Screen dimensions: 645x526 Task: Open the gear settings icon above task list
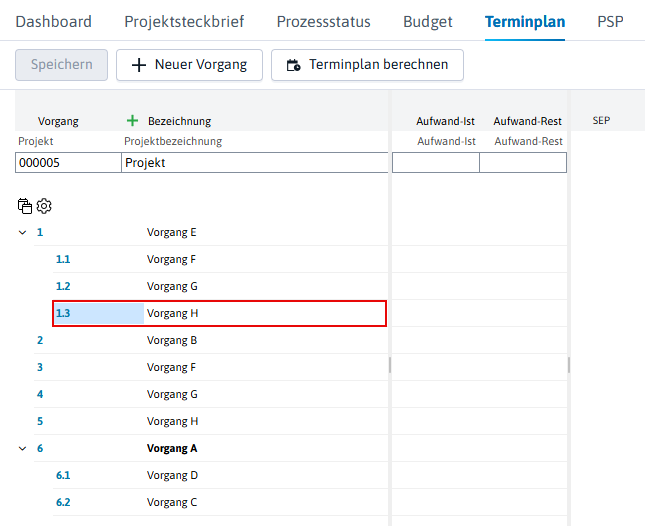click(44, 206)
